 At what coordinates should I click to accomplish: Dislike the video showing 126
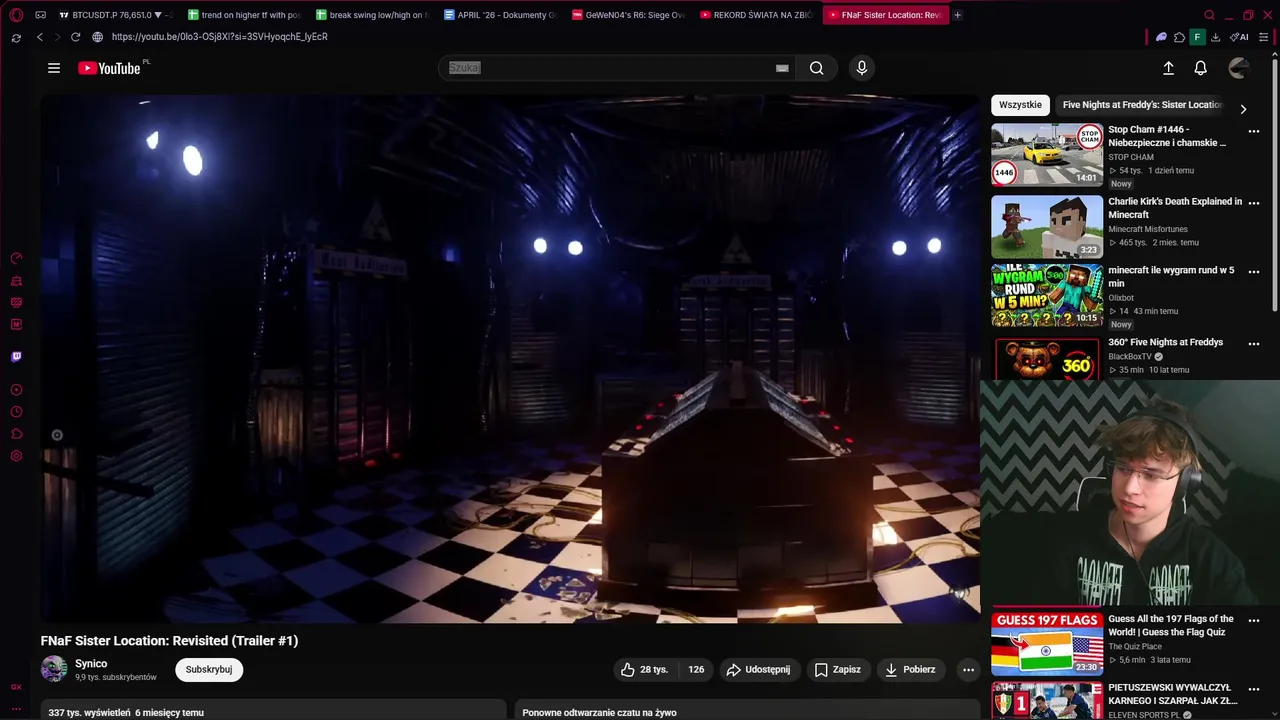click(696, 670)
